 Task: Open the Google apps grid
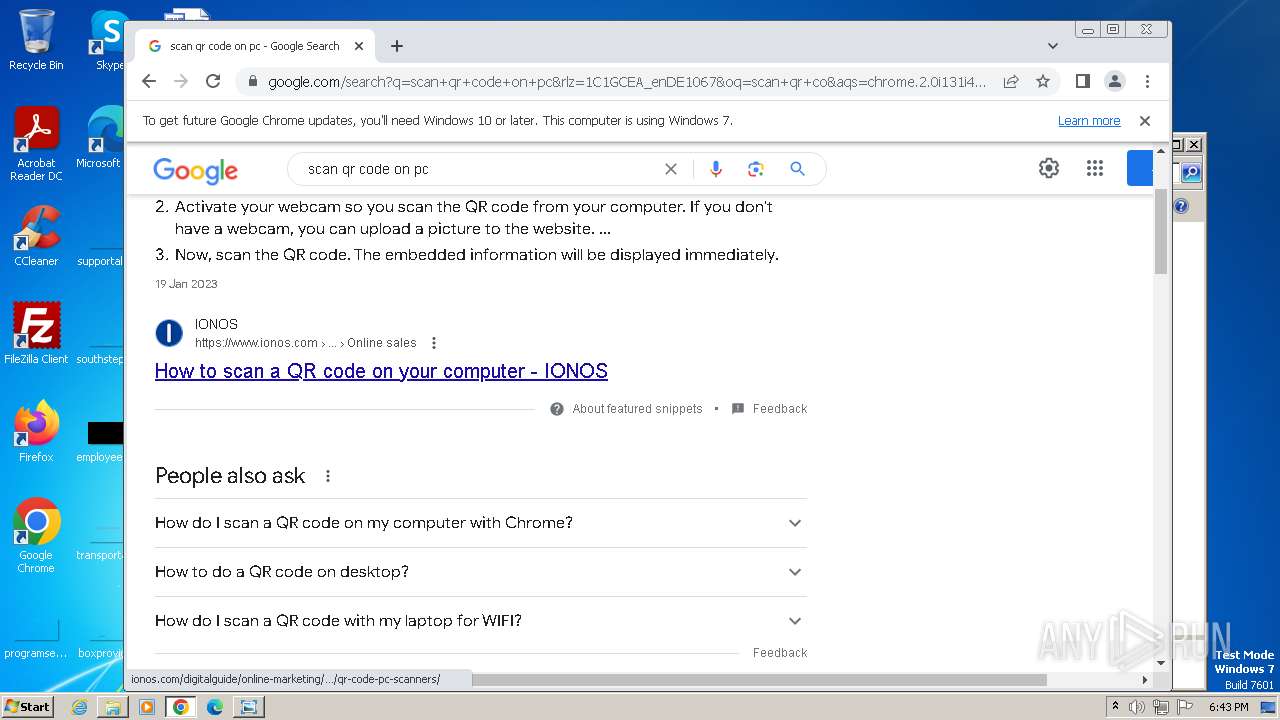(1095, 168)
